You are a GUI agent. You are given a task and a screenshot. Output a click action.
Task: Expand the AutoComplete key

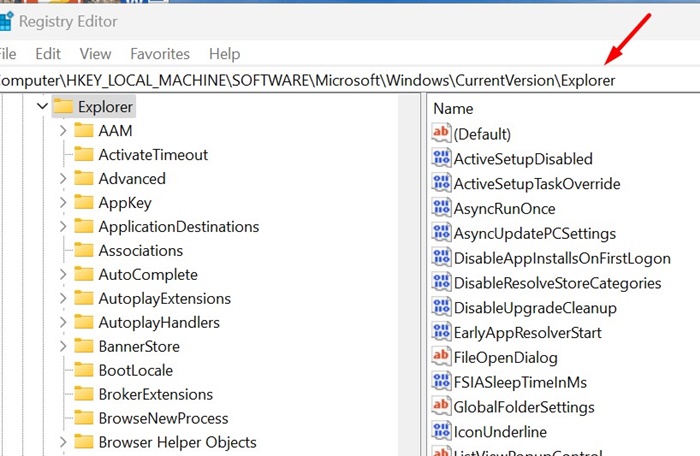pos(63,275)
